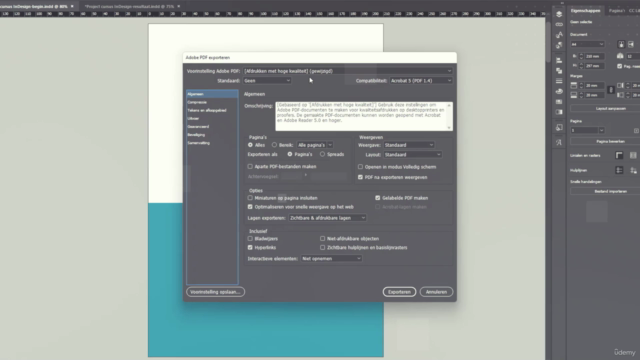Open the 'Standaard' dropdown showing Geen
This screenshot has height=360, width=640.
267,81
